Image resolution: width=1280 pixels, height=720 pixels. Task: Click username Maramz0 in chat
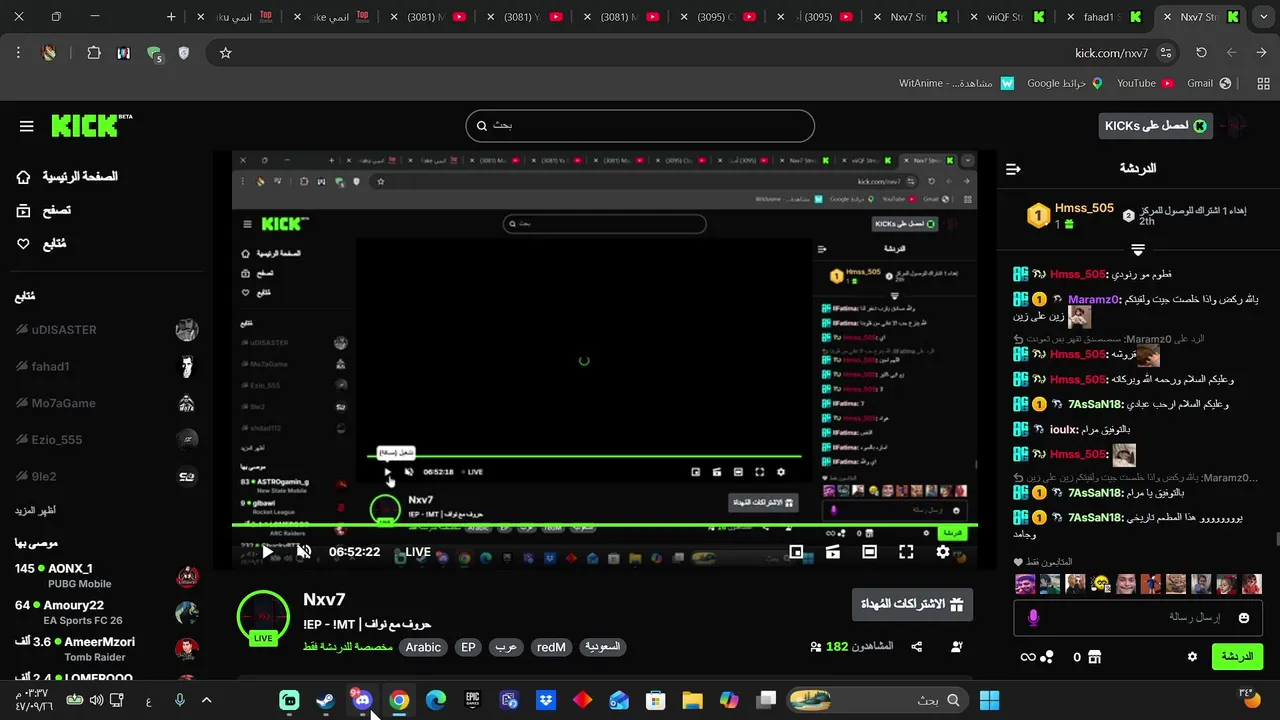(1091, 300)
